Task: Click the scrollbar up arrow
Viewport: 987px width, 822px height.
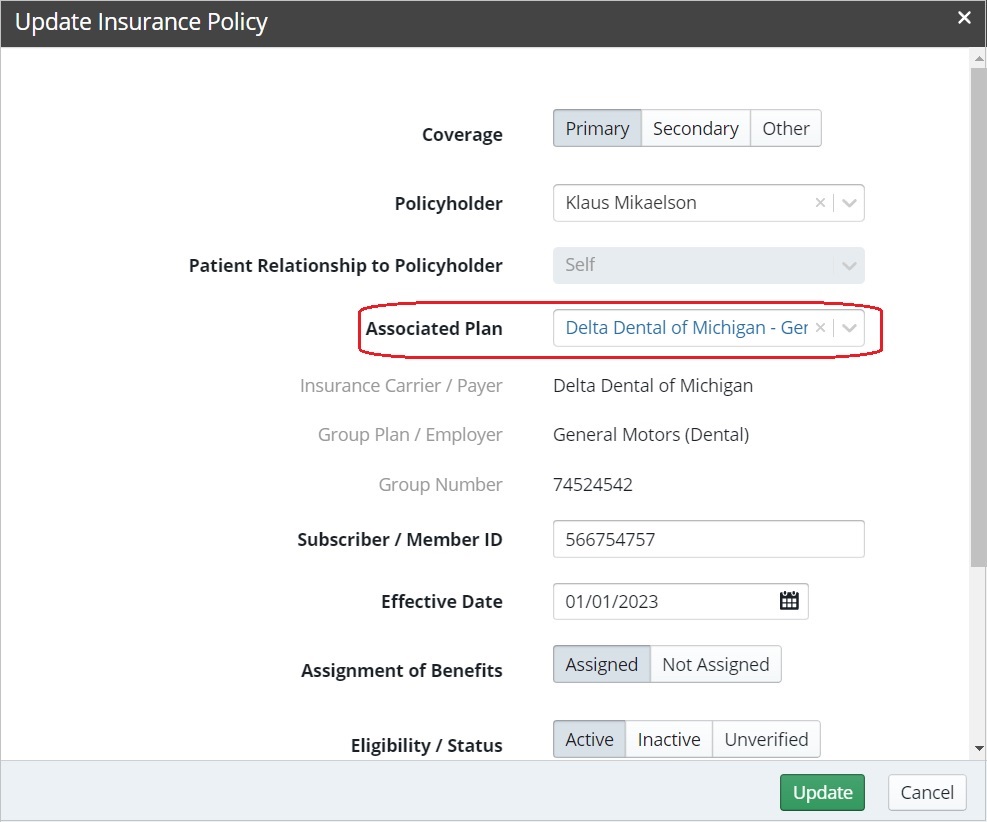Action: tap(977, 57)
